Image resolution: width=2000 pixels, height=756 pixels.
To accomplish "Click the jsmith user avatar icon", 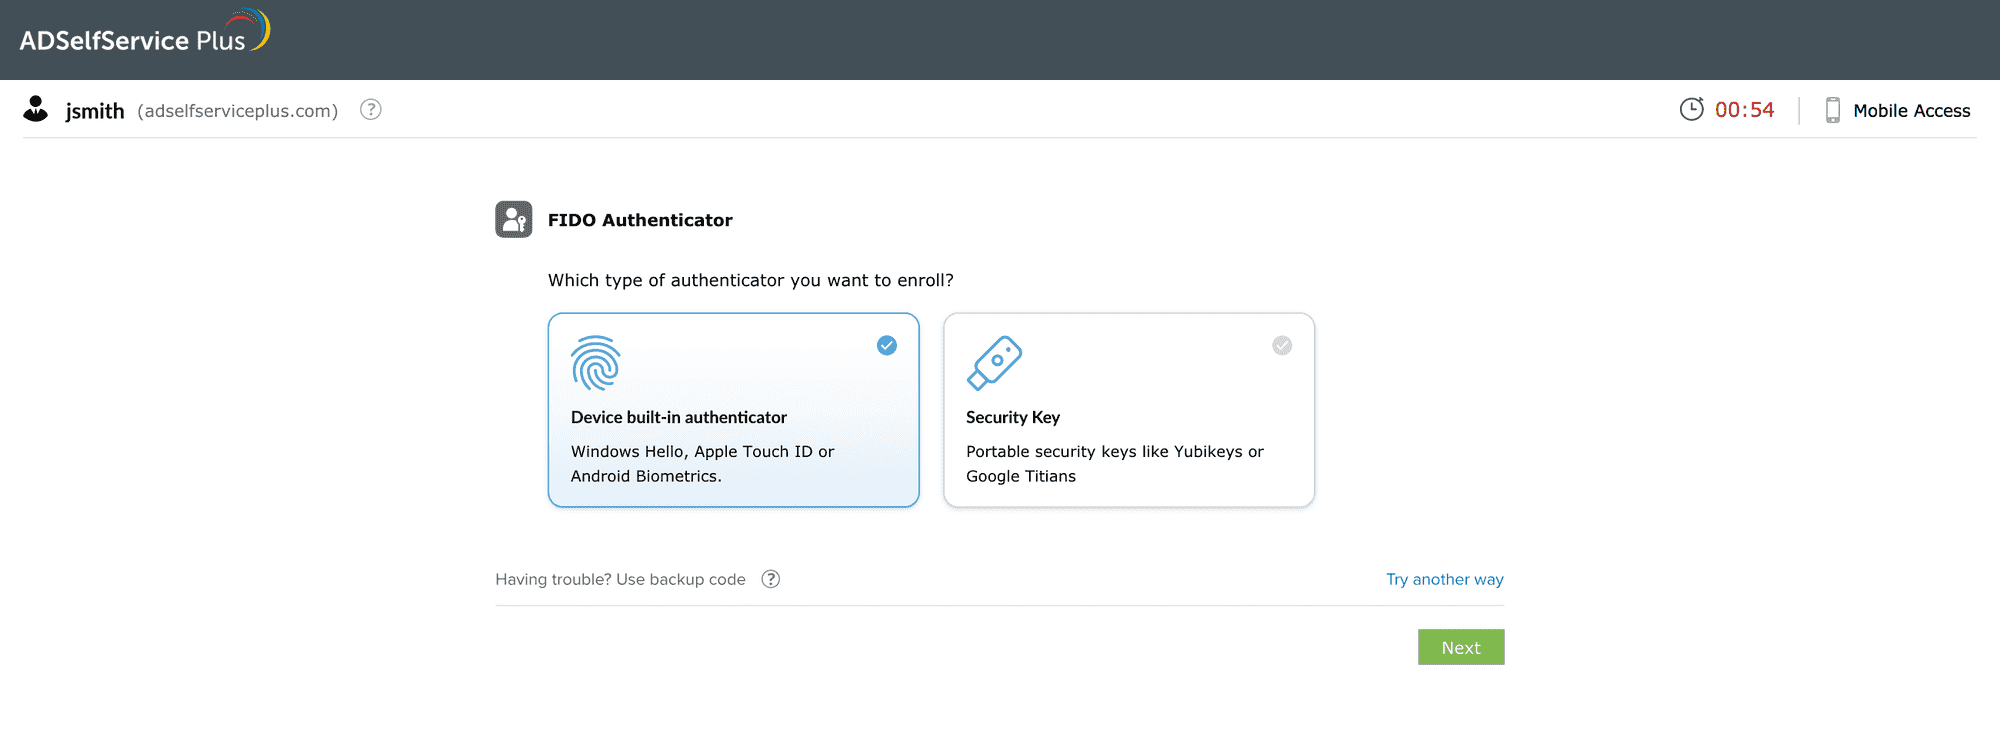I will (36, 109).
